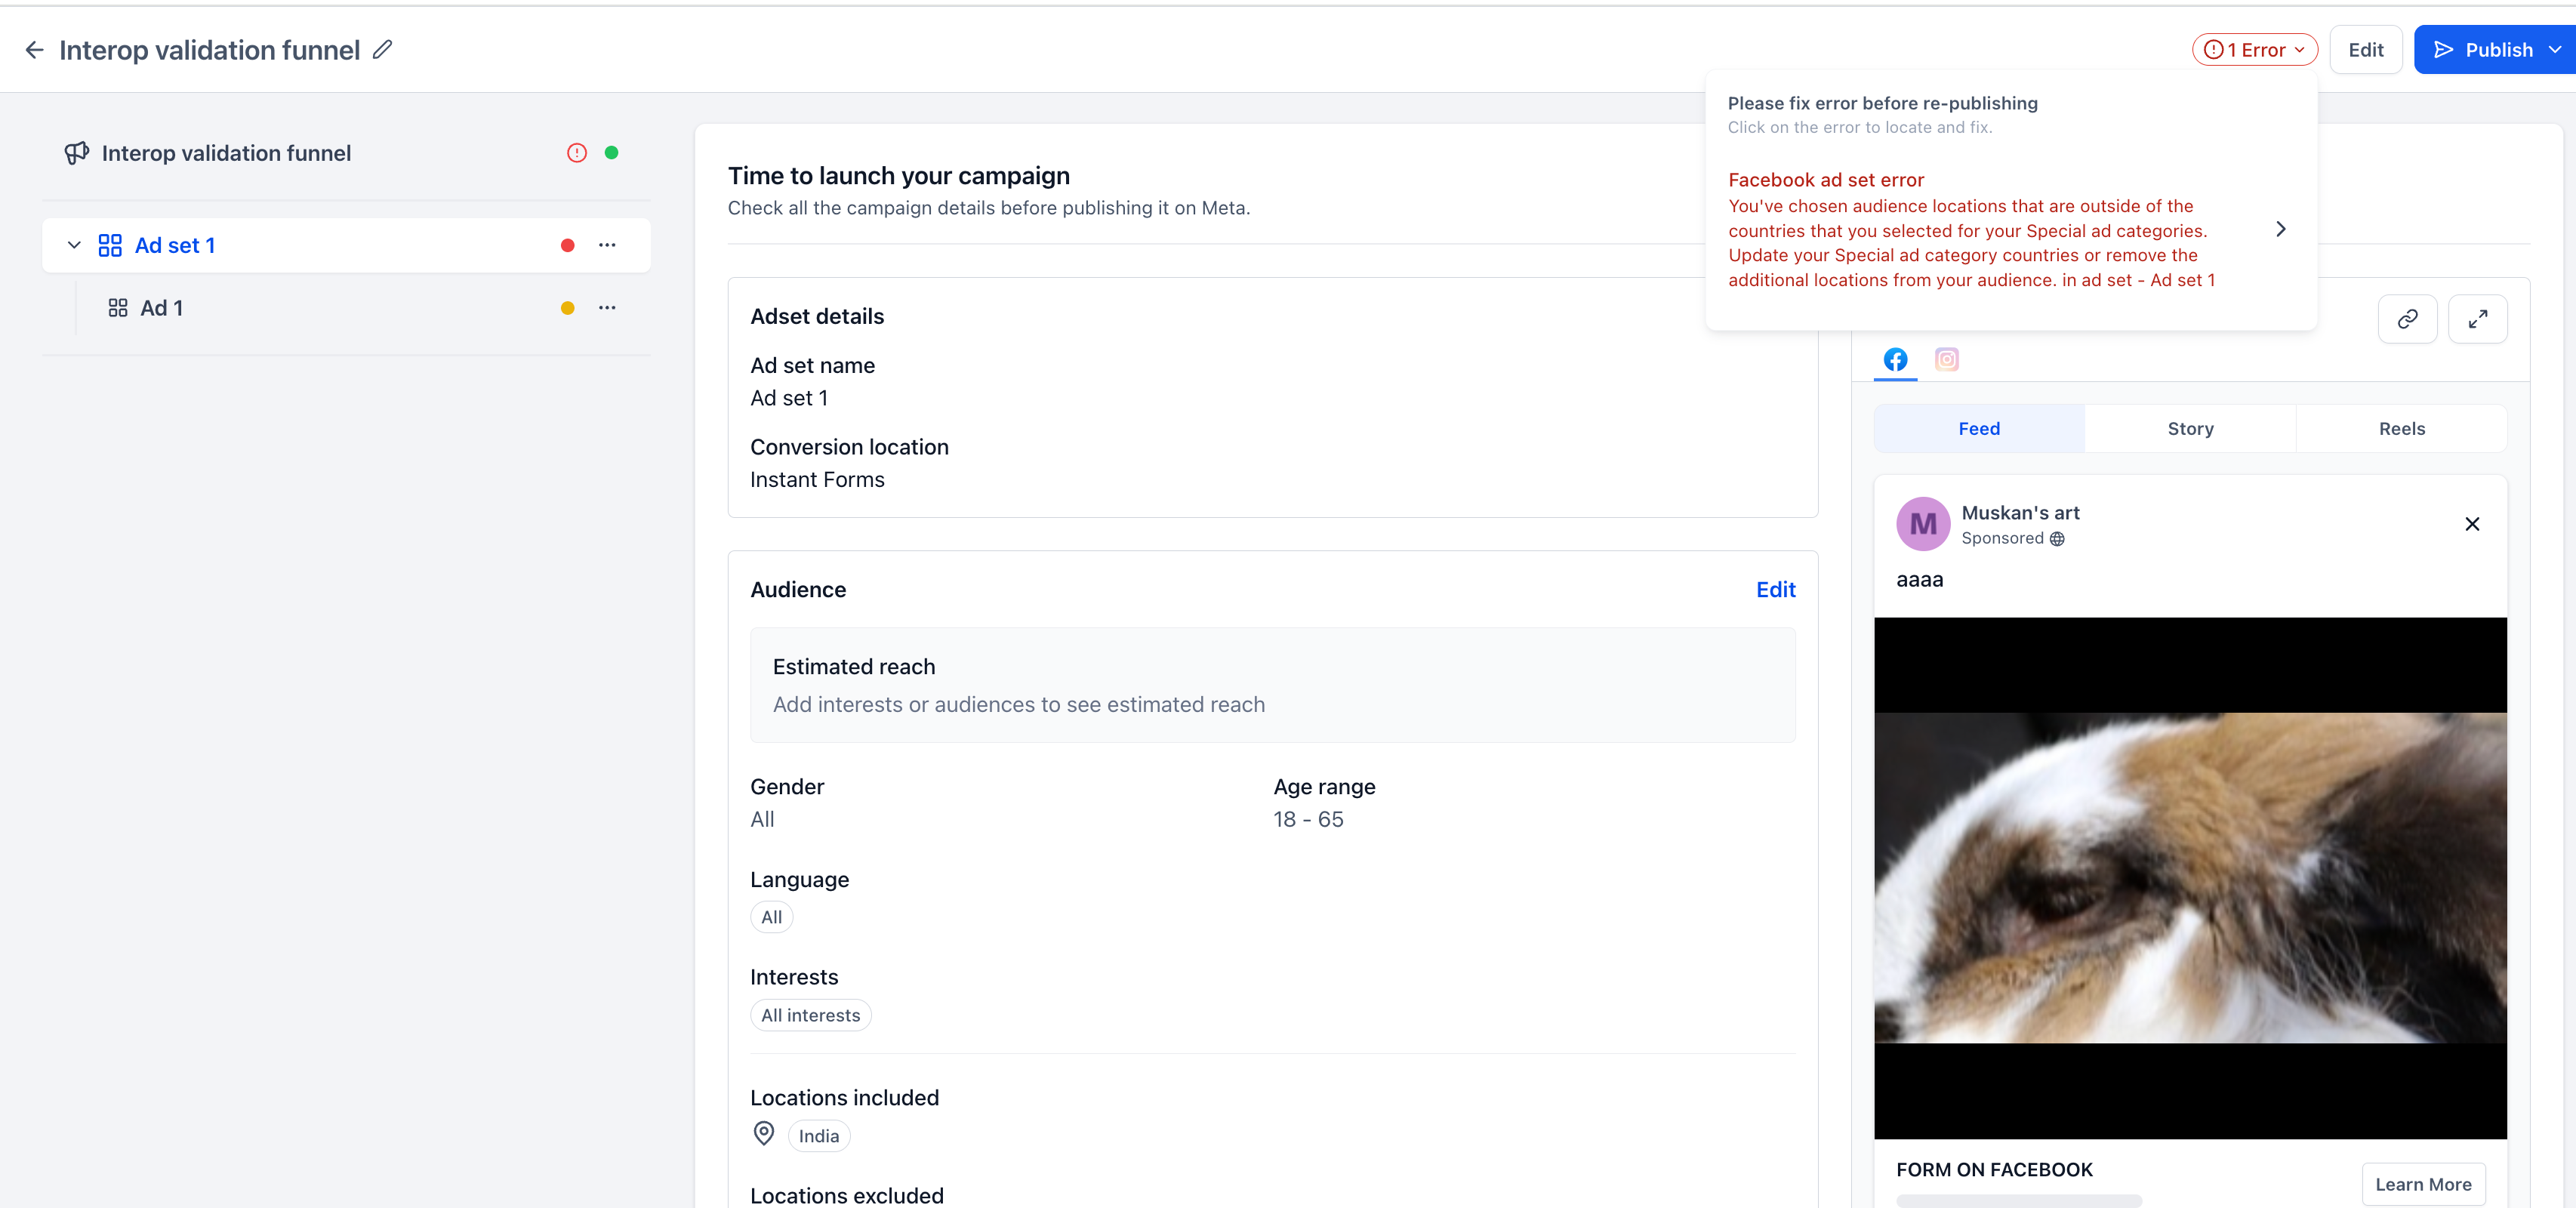
Task: Click the Muskan's art page name
Action: pos(2020,513)
